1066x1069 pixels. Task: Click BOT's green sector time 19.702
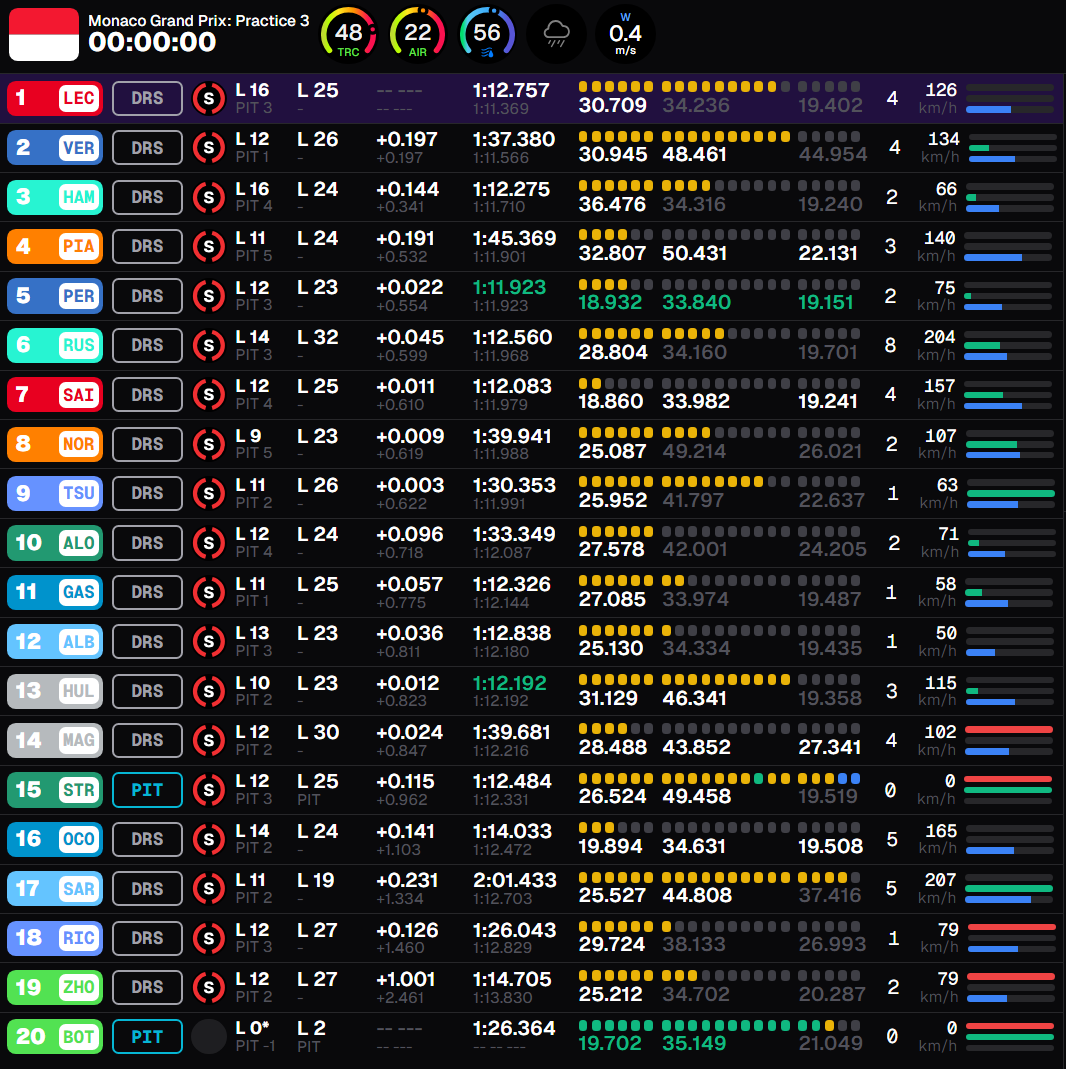point(610,1043)
